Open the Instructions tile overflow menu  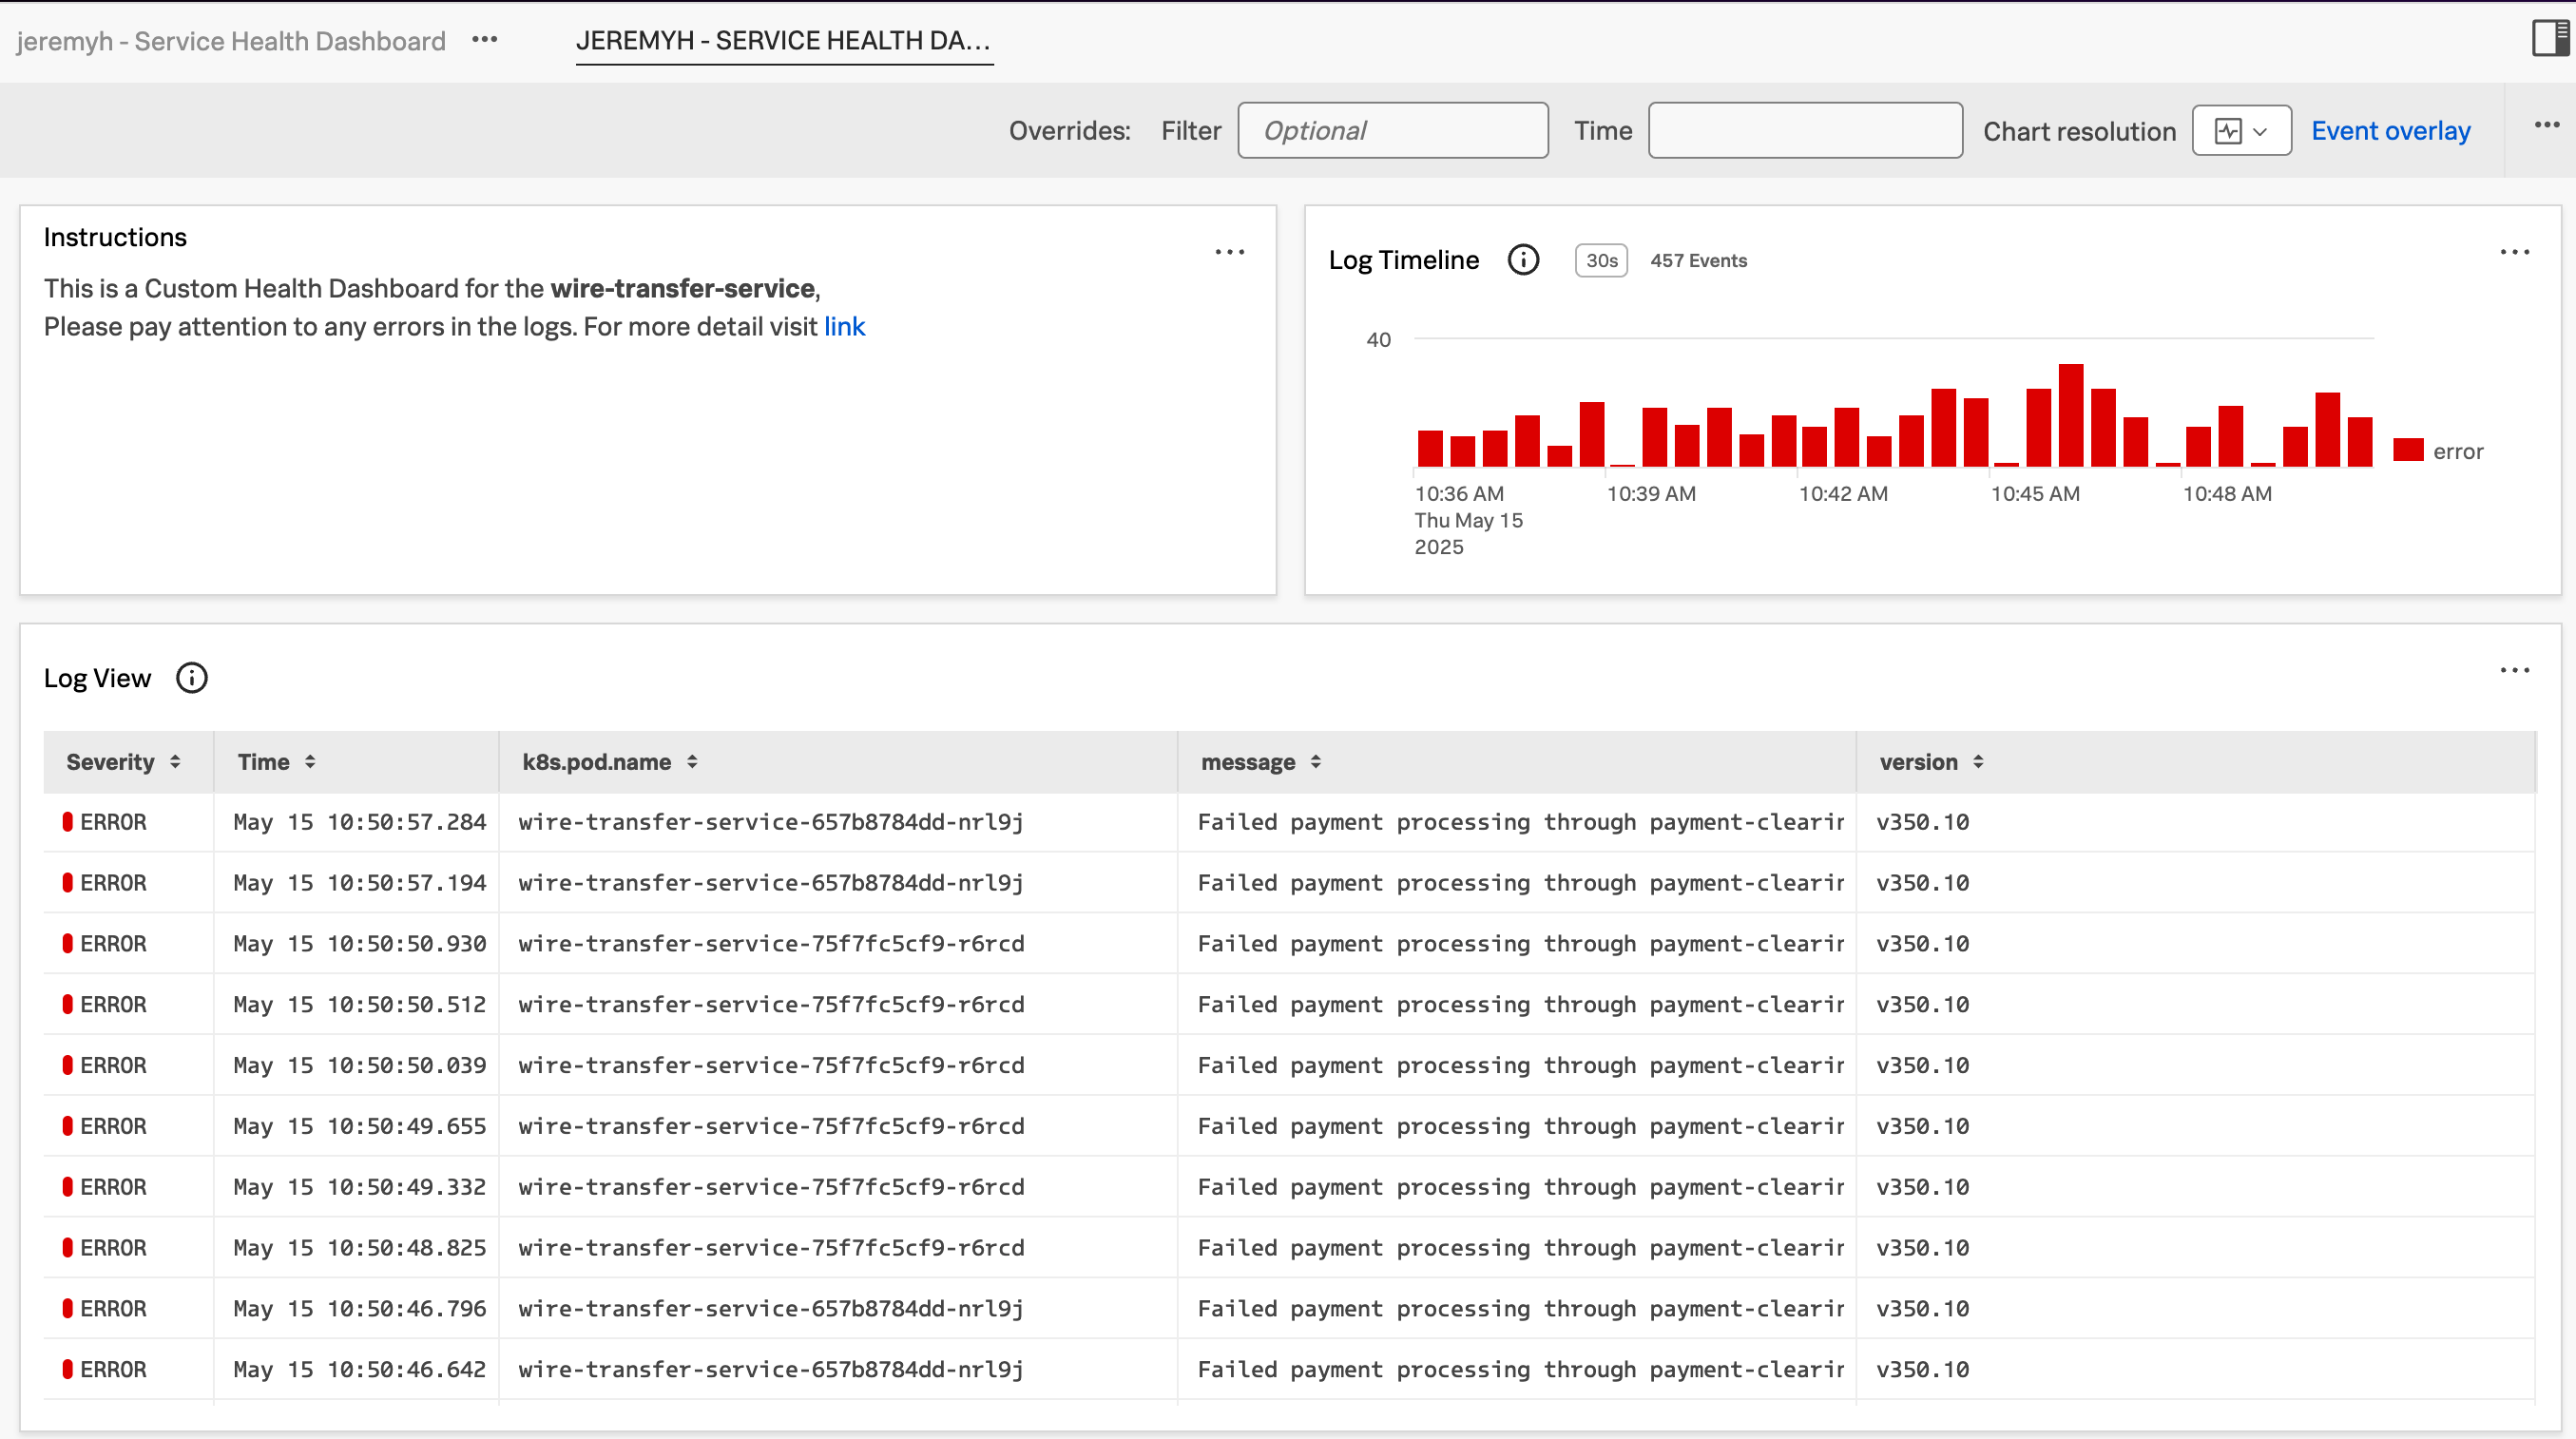tap(1229, 252)
